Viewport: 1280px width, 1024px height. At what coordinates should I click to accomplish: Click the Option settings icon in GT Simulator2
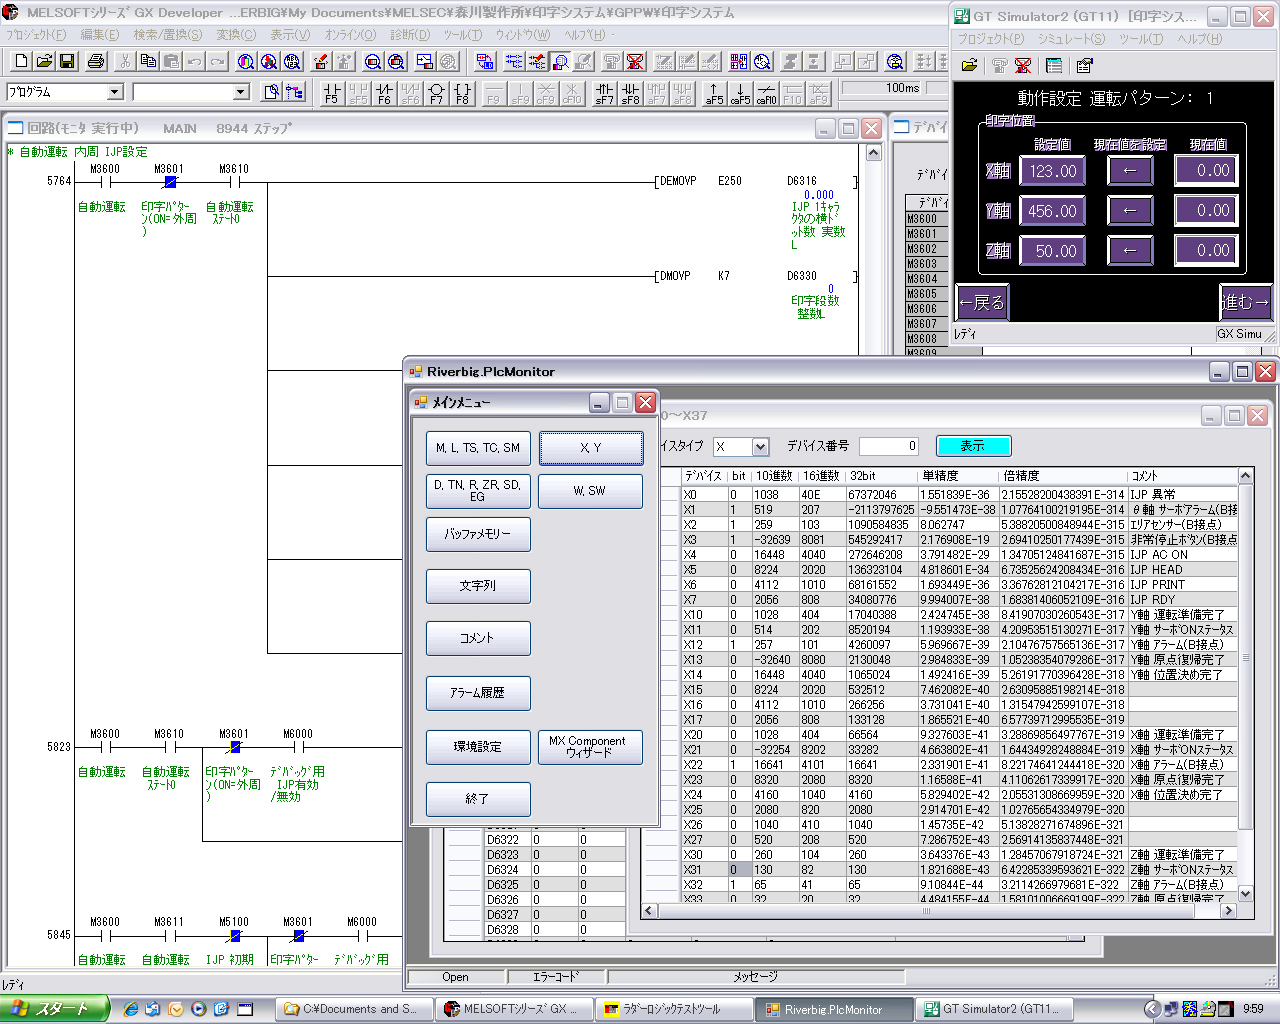tap(1085, 65)
